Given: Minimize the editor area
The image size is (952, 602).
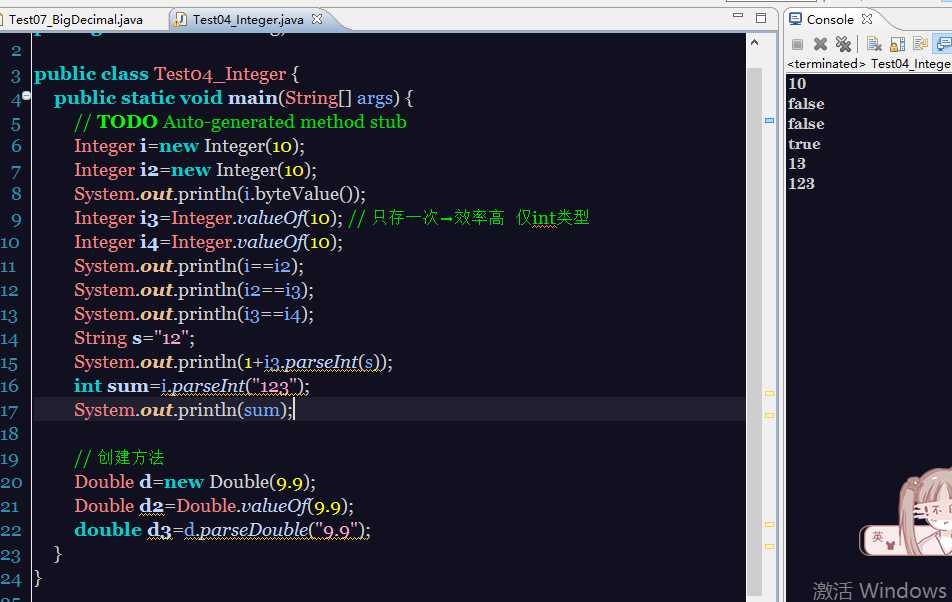Looking at the screenshot, I should [x=738, y=16].
